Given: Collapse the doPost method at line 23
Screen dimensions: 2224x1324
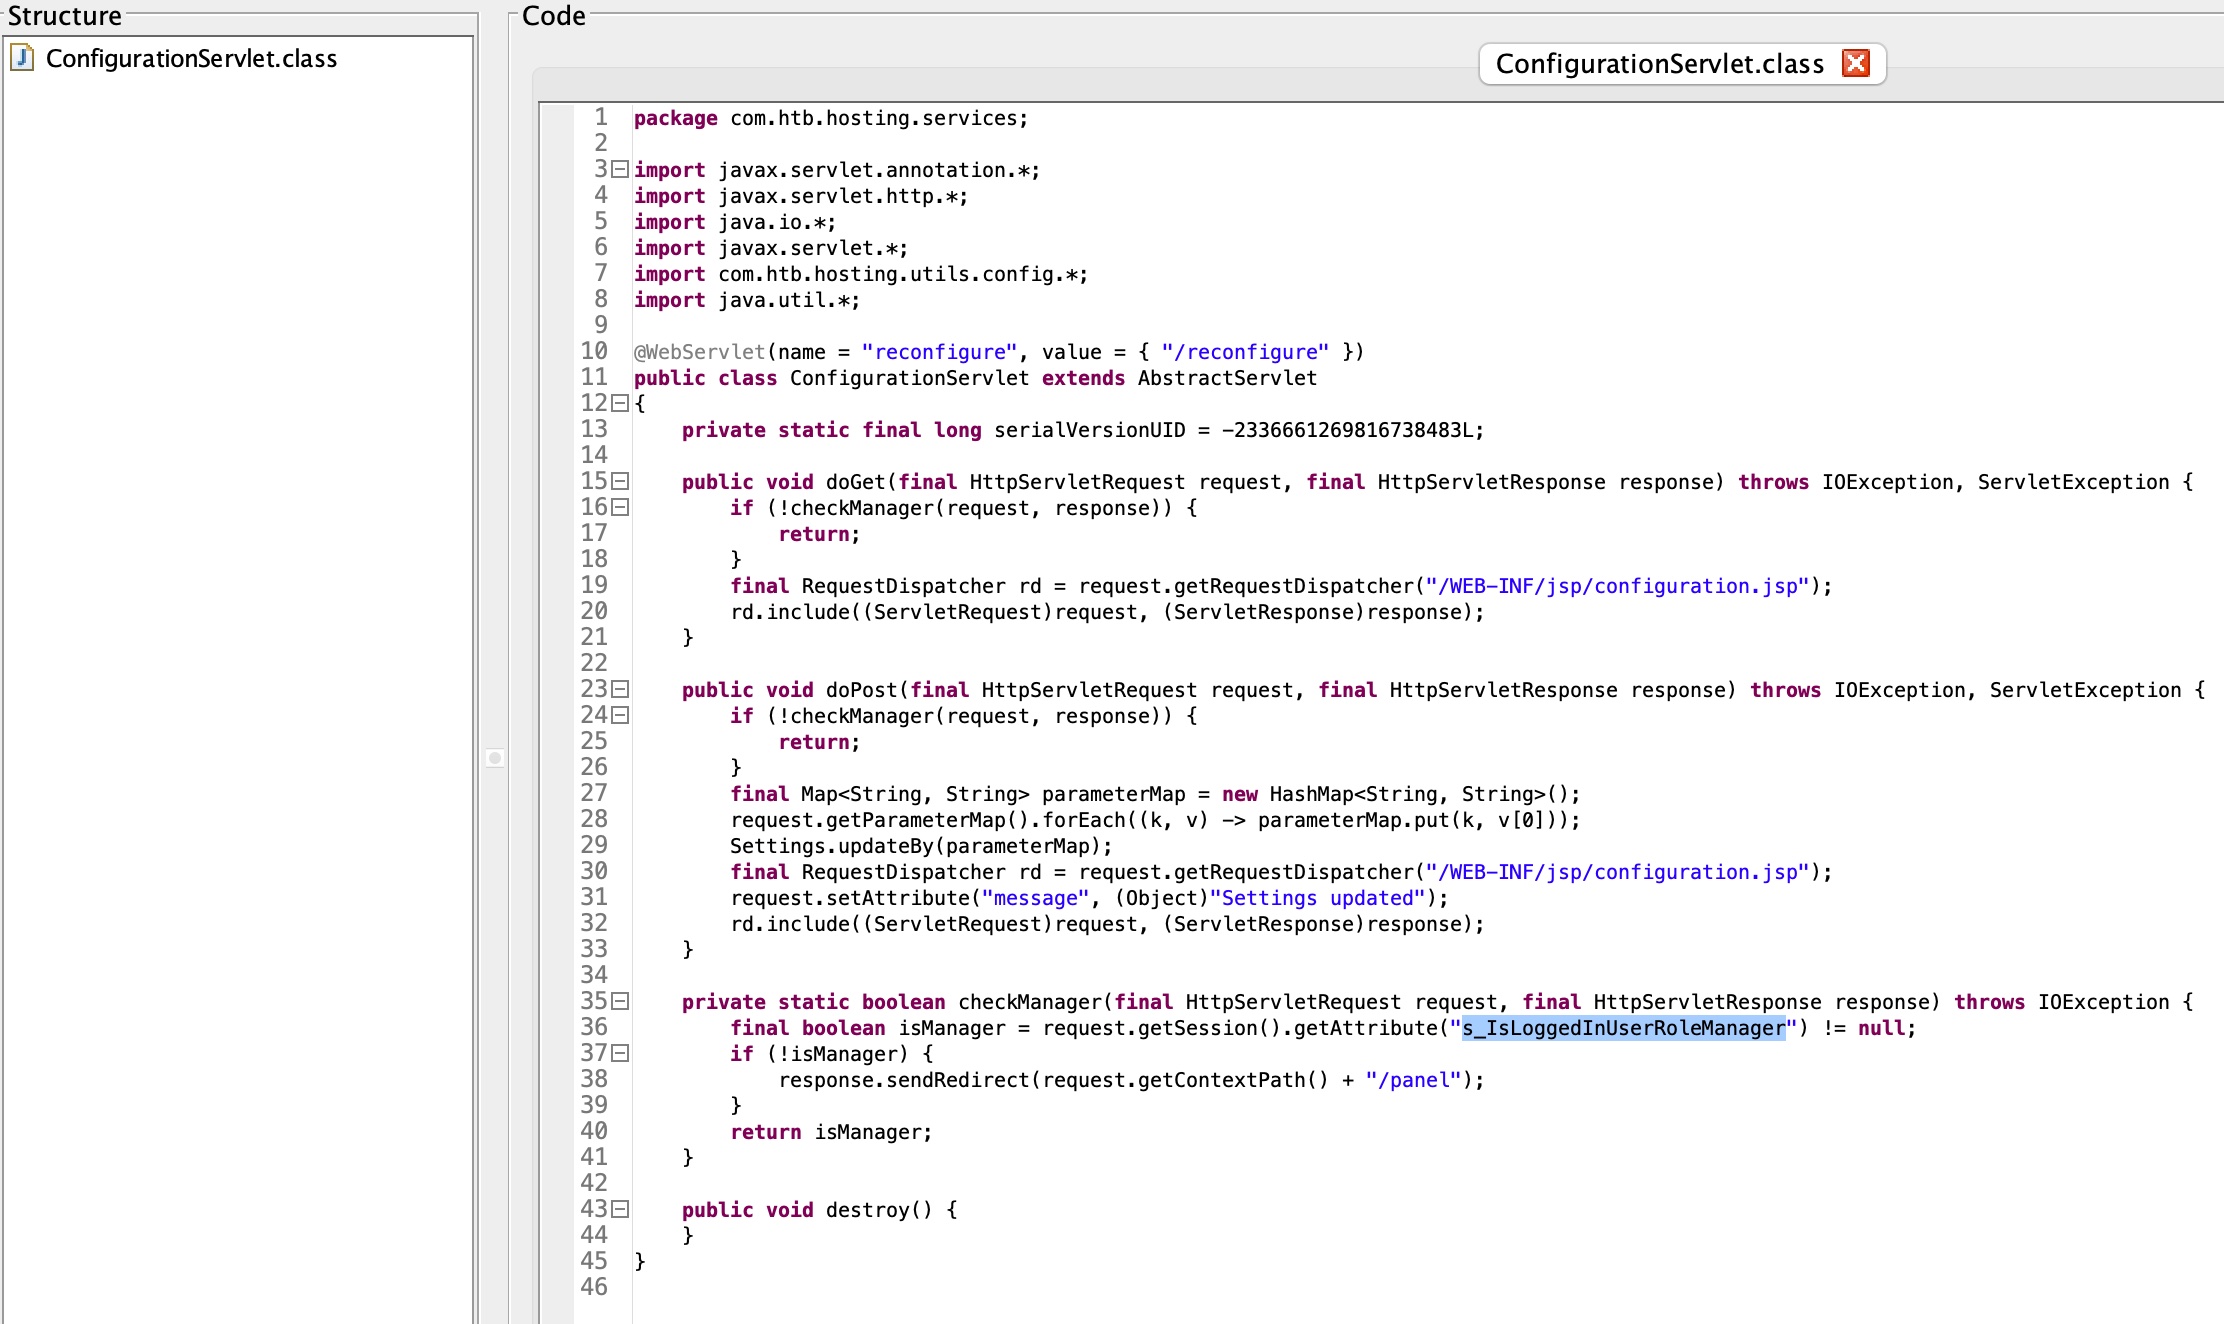Looking at the screenshot, I should pyautogui.click(x=620, y=689).
